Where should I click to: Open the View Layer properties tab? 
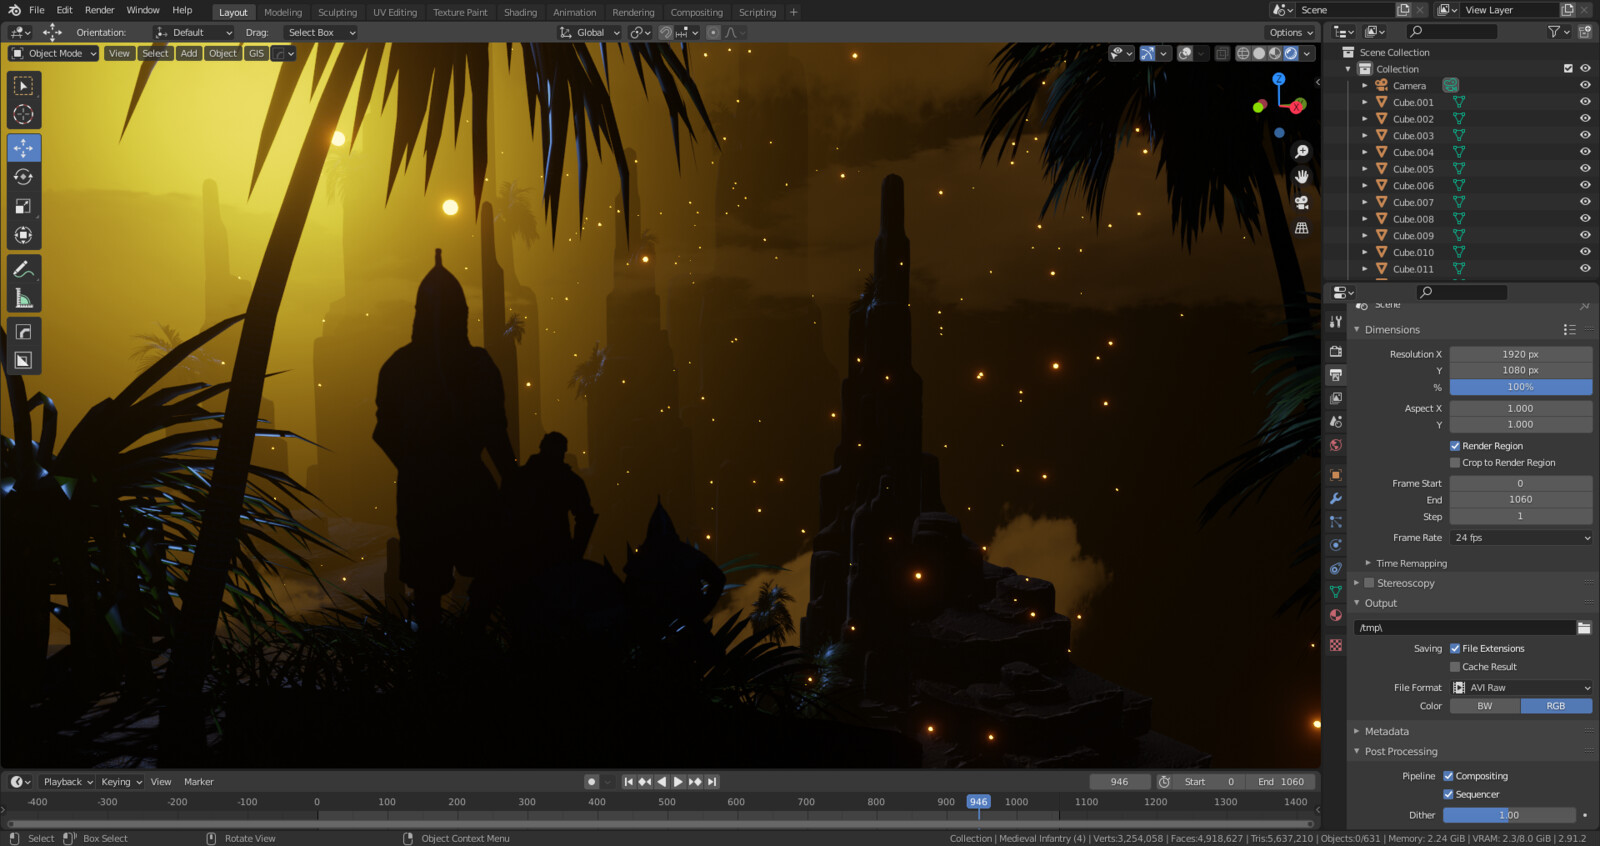pyautogui.click(x=1335, y=398)
